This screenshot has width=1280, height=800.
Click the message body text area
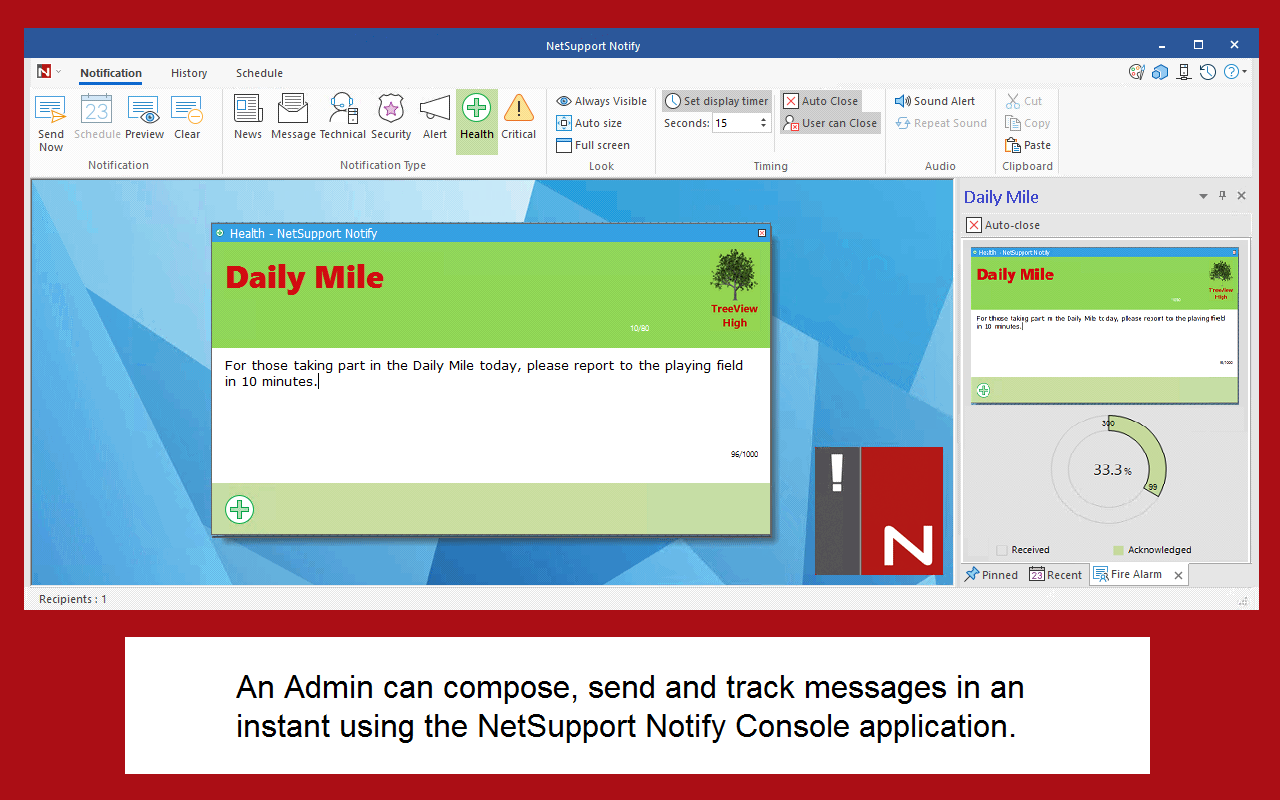491,416
